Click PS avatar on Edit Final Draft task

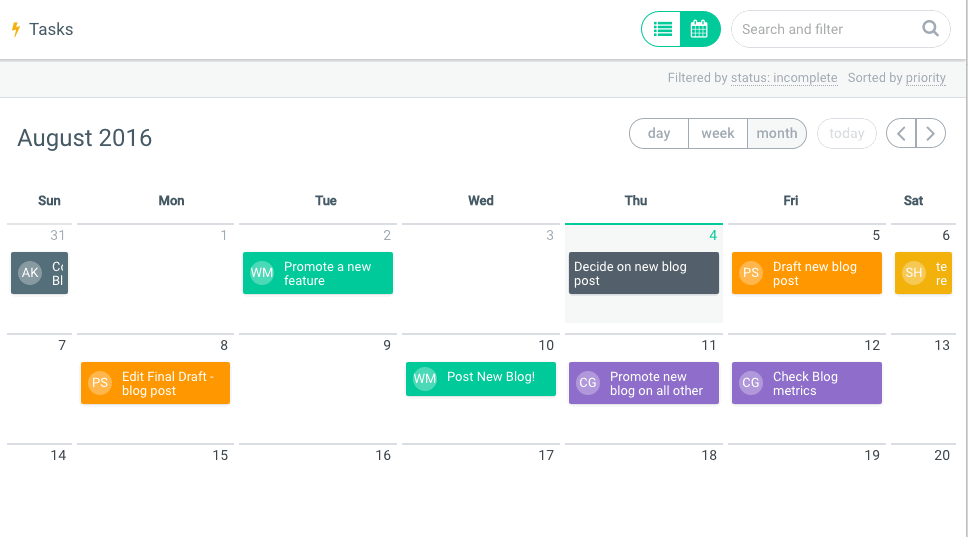100,383
